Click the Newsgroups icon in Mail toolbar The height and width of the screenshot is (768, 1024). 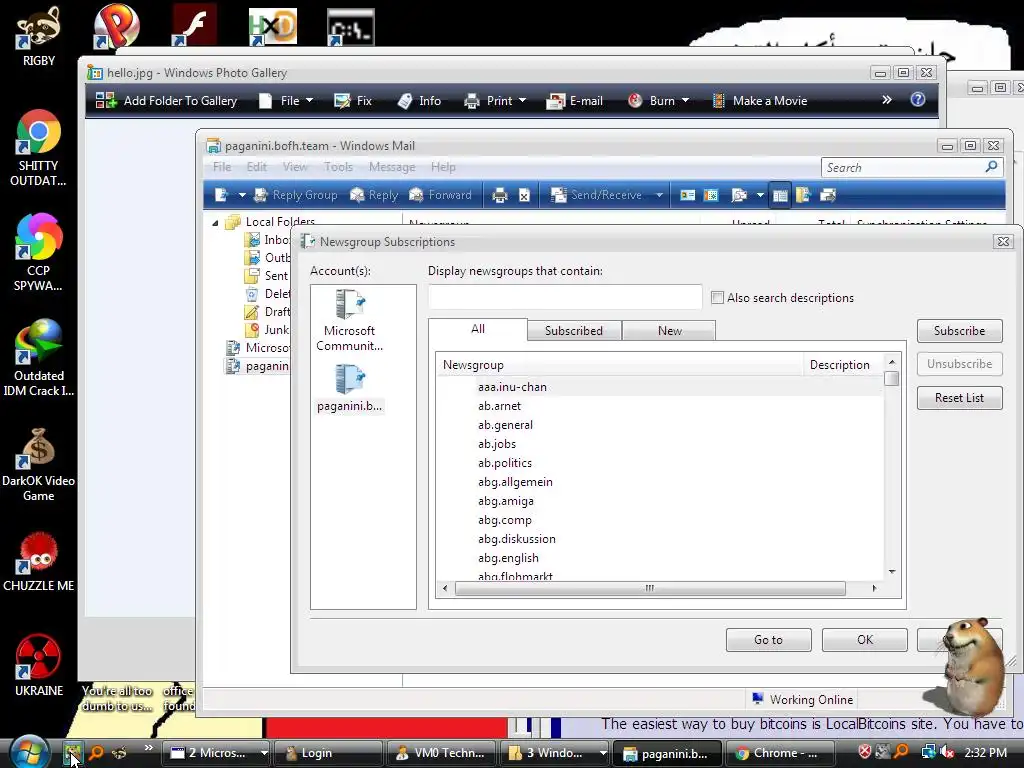[x=803, y=195]
